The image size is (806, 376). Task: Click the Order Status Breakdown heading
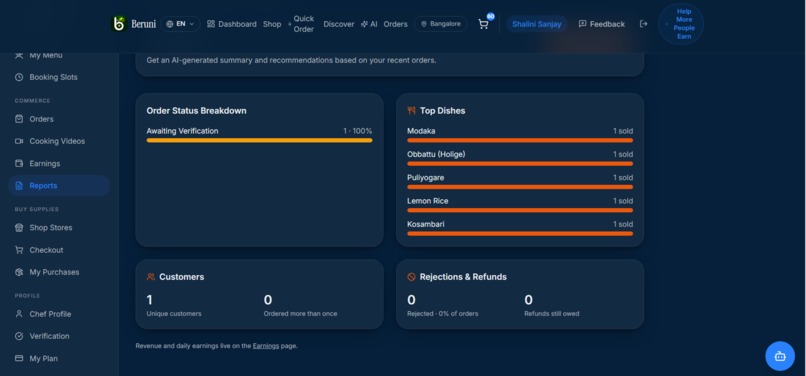(x=196, y=111)
